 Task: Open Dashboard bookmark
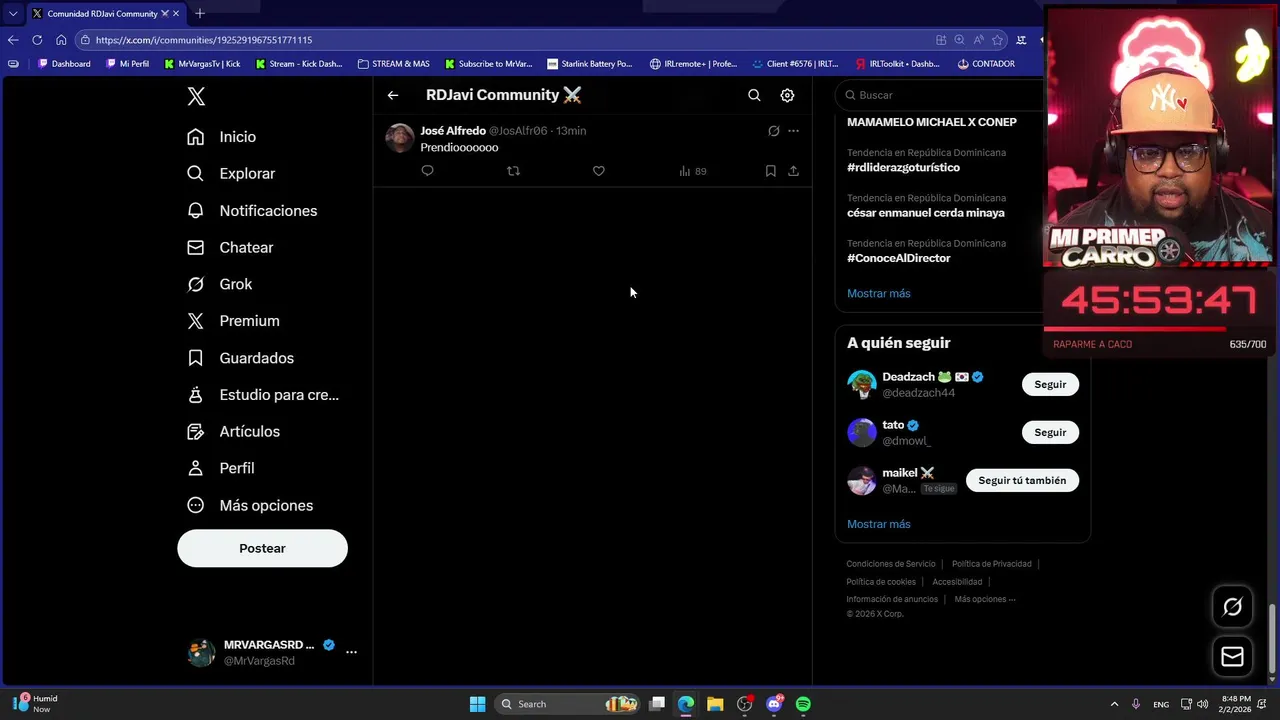(x=64, y=64)
